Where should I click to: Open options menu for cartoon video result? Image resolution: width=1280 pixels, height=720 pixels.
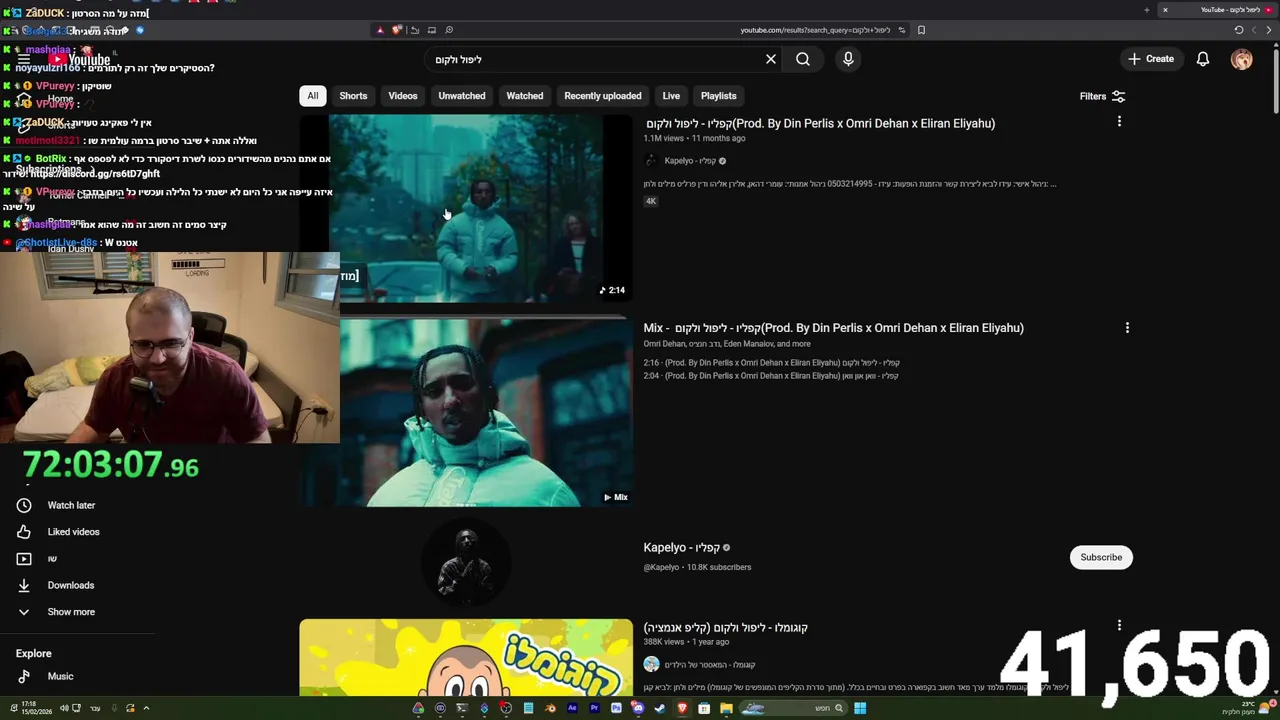coord(1119,626)
